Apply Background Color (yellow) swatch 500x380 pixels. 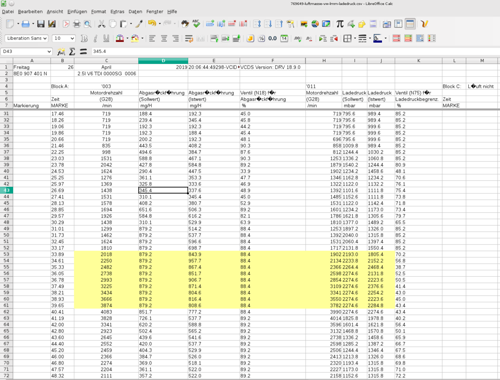pyautogui.click(x=135, y=39)
